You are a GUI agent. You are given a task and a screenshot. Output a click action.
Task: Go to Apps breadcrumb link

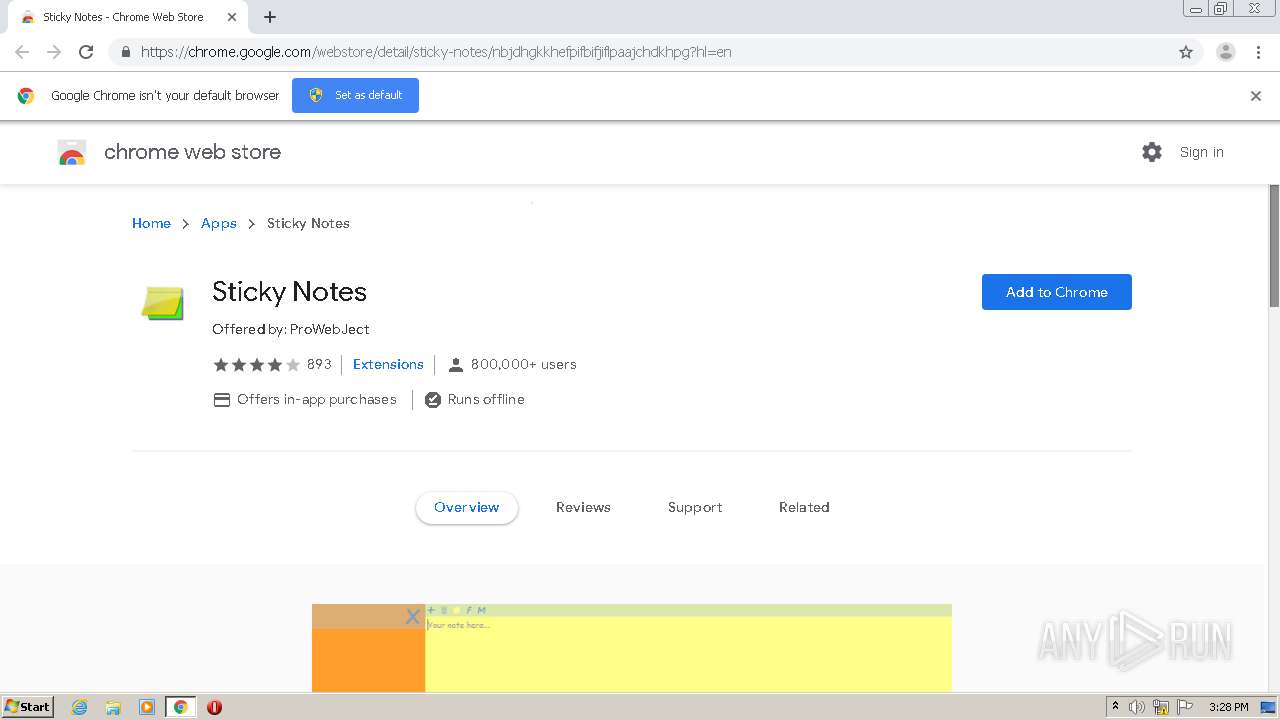click(x=219, y=223)
